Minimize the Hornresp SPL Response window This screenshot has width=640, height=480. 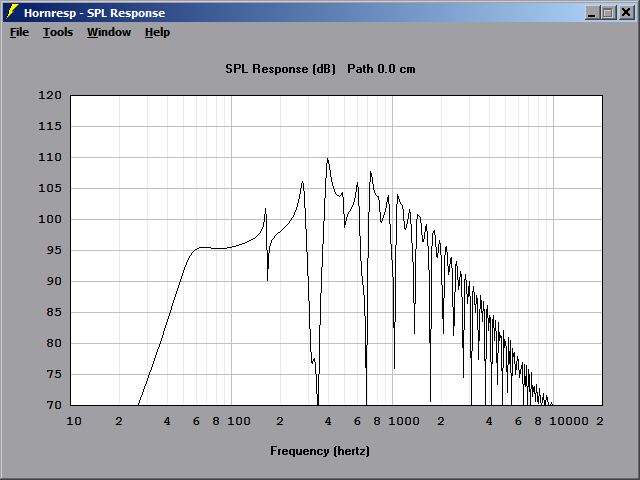592,13
